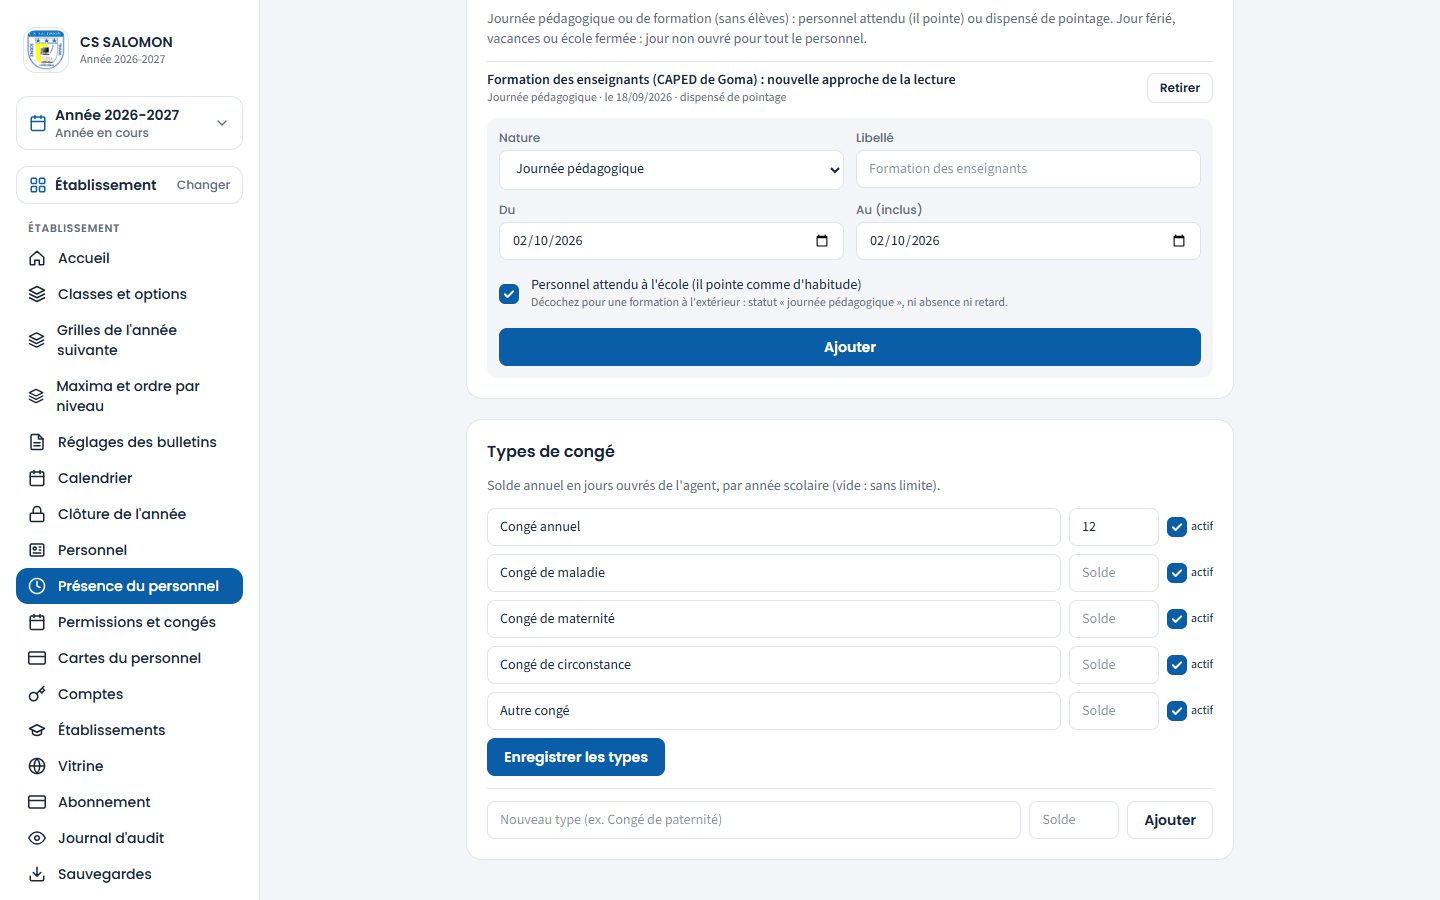1440x900 pixels.
Task: Expand the Année 2026-2027 year selector
Action: click(129, 123)
